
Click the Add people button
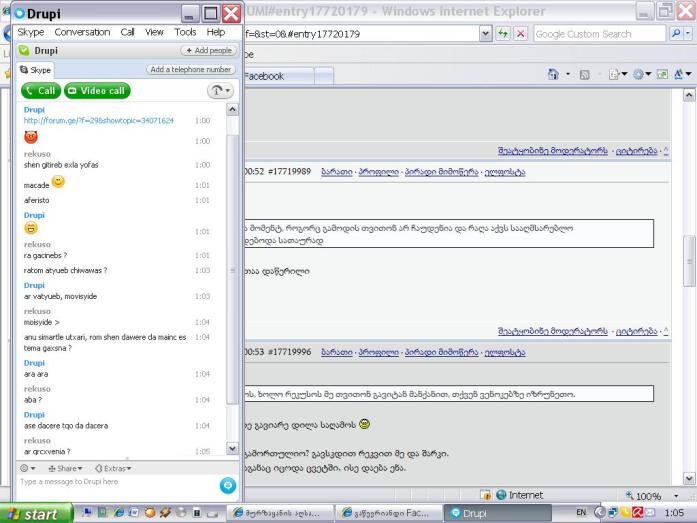(208, 50)
